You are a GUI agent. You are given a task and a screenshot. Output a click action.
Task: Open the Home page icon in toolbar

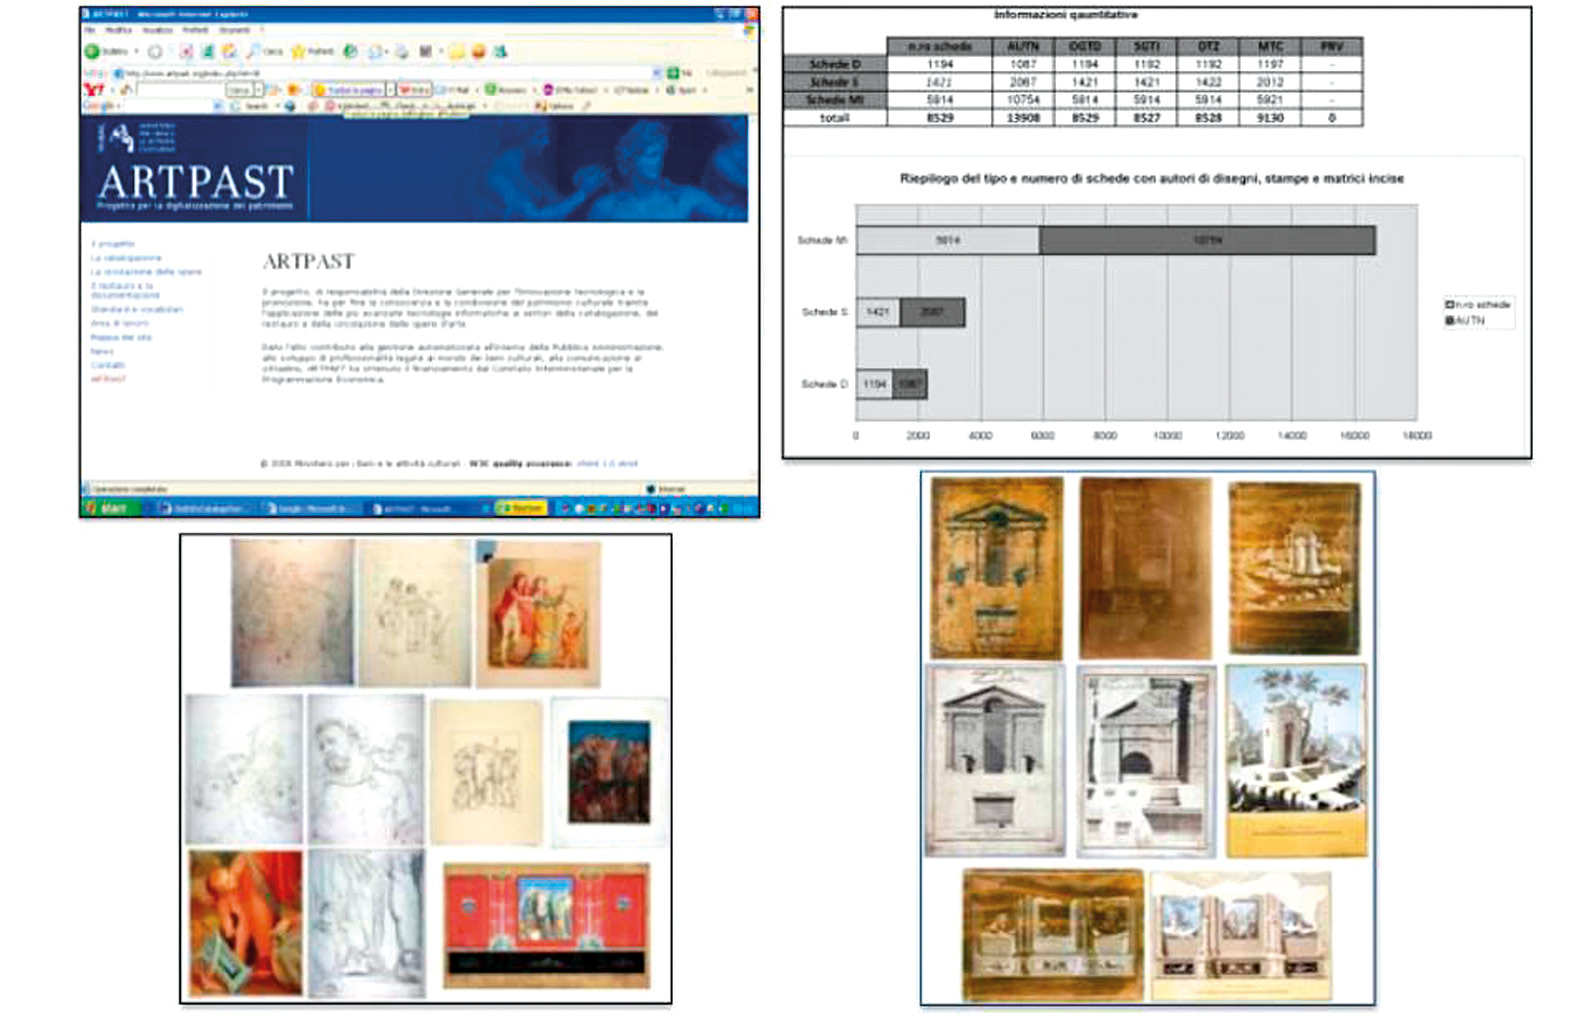(x=228, y=51)
